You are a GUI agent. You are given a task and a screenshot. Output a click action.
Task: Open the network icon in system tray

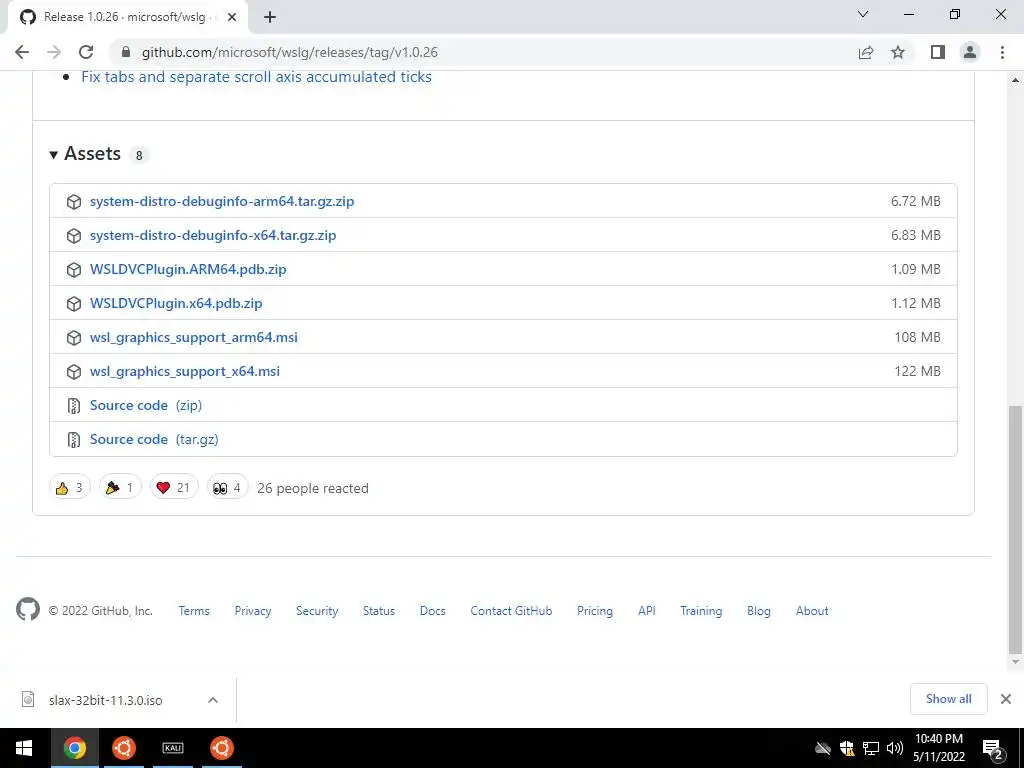pos(871,748)
